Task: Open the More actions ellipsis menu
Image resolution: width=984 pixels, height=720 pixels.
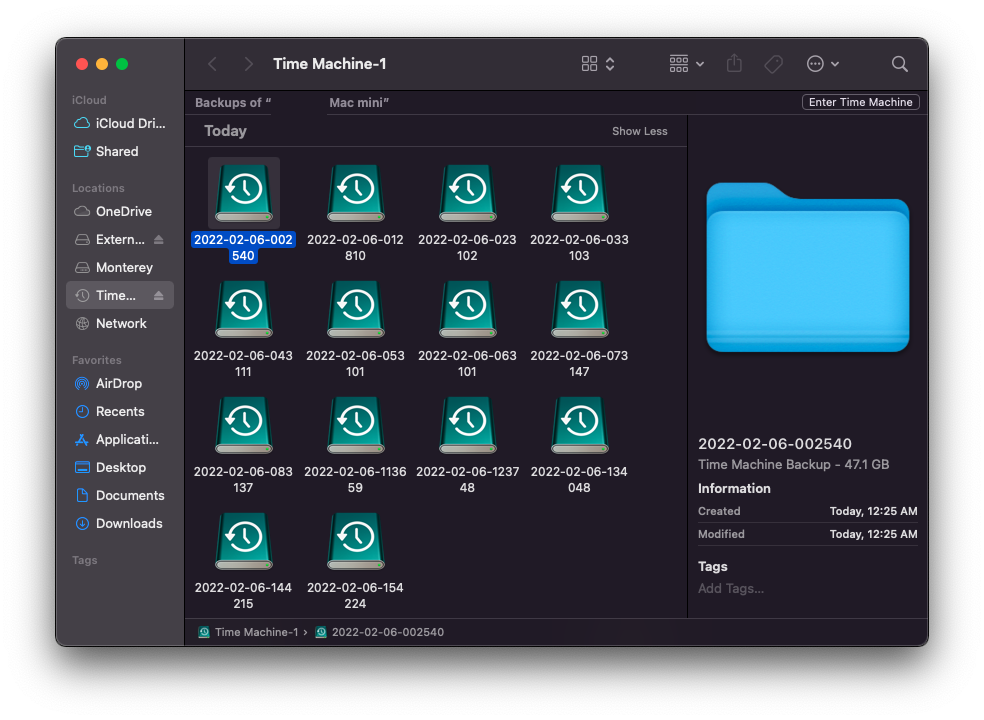Action: [x=822, y=64]
